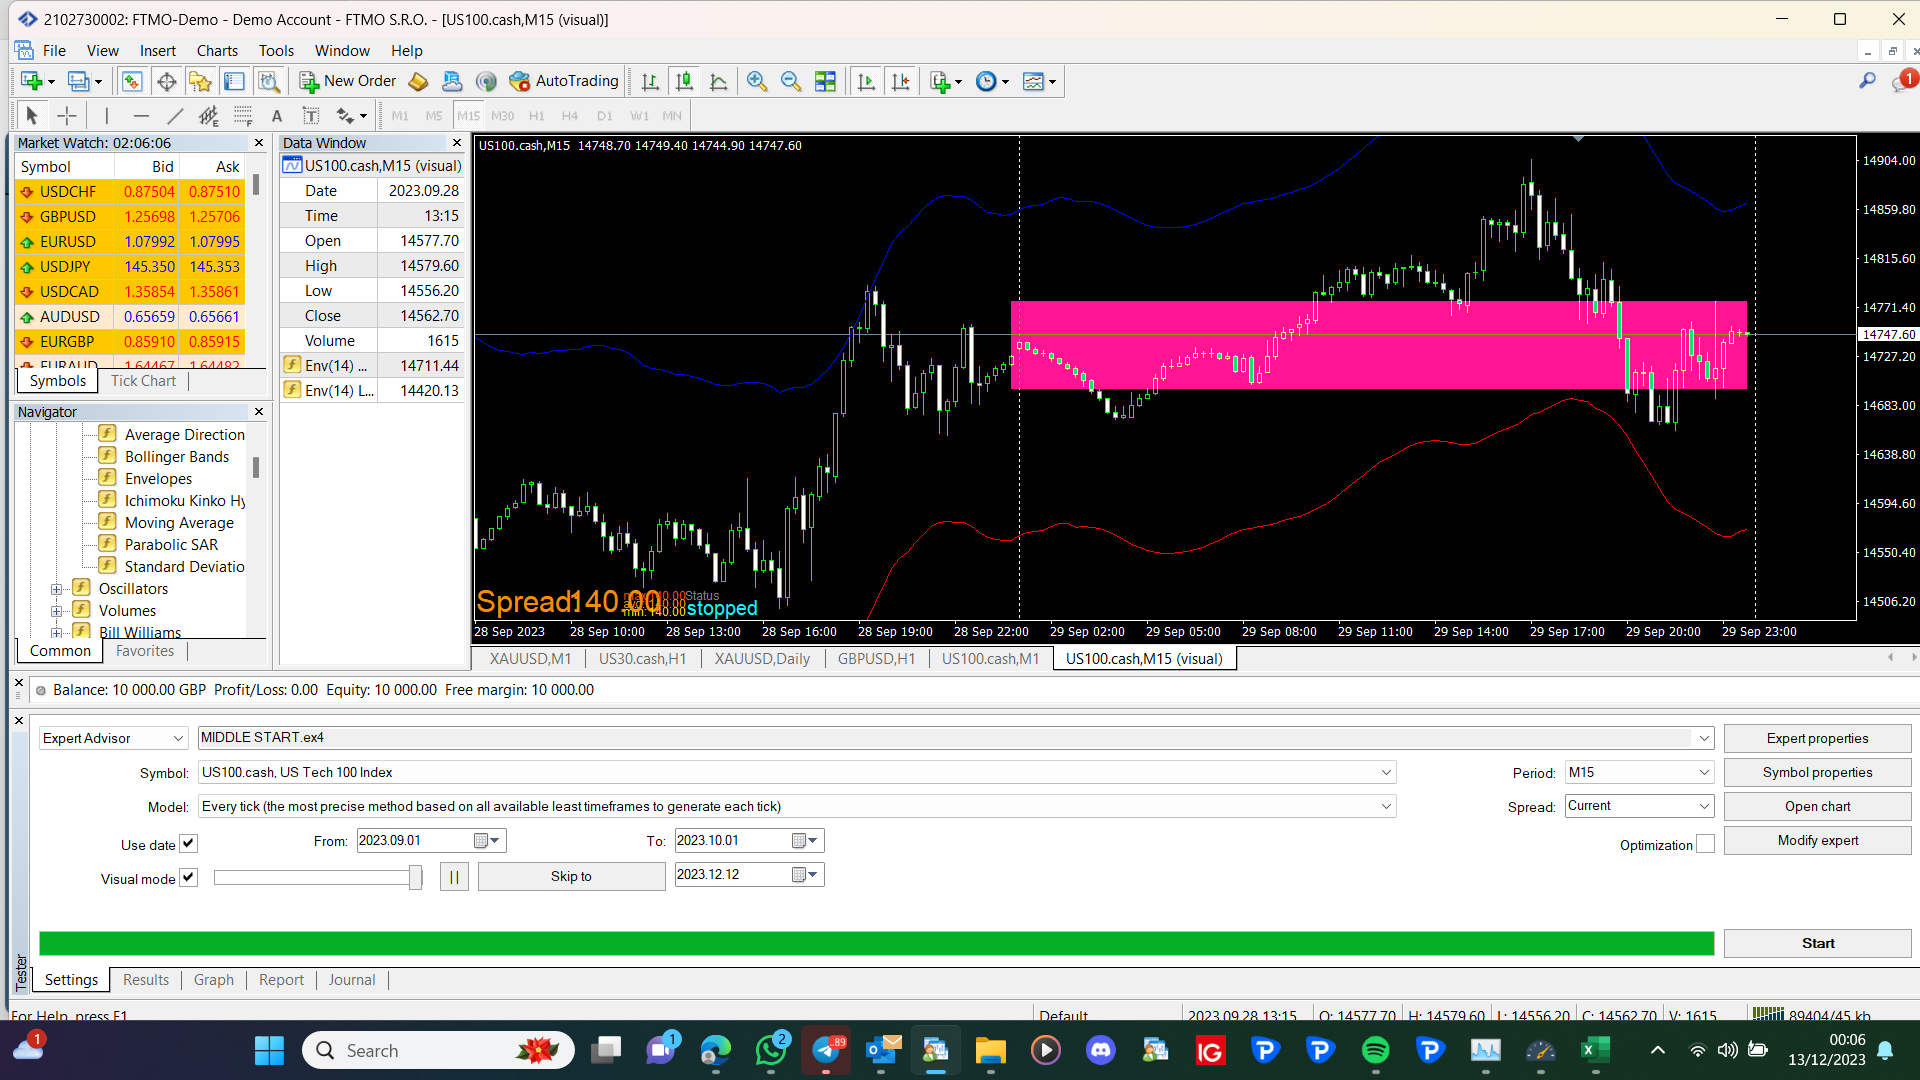Select the text label tool
This screenshot has width=1920, height=1080.
311,116
